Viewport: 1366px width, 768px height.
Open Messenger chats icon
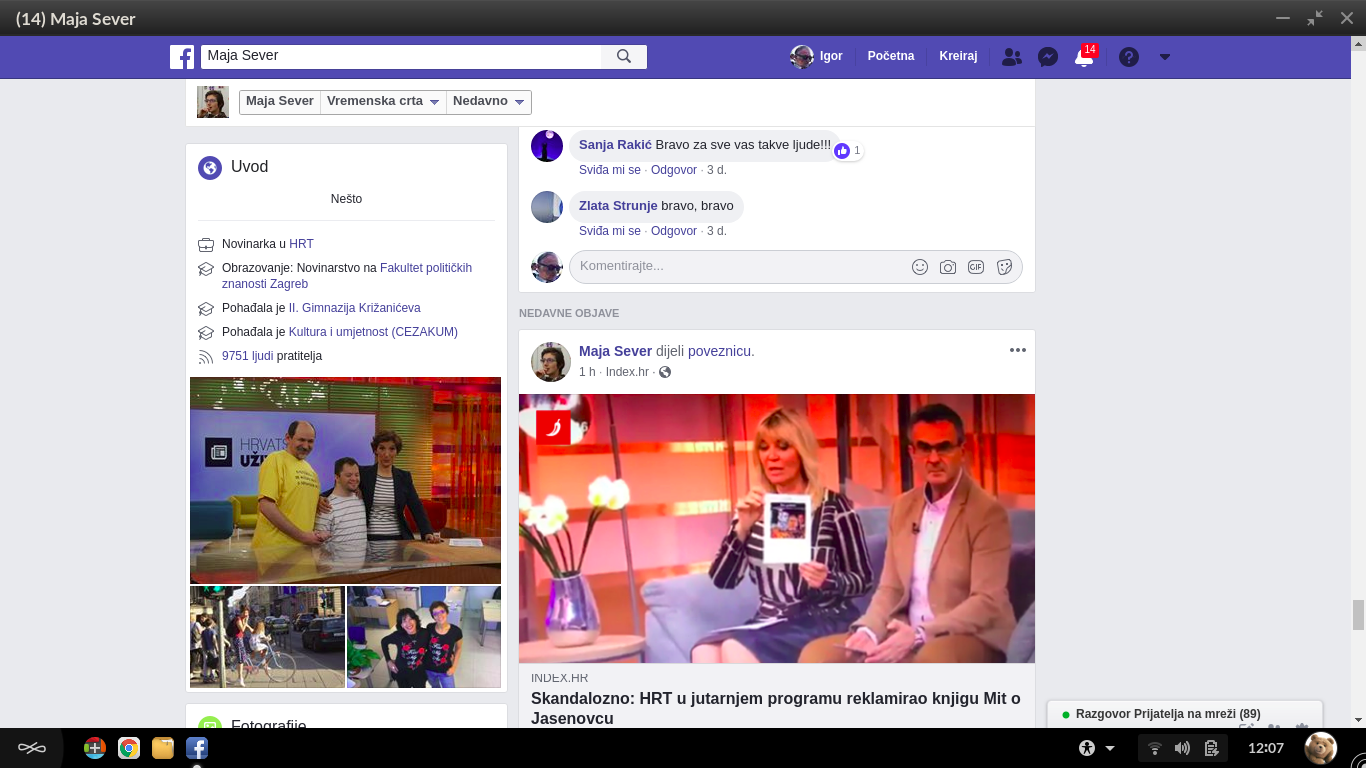1047,57
